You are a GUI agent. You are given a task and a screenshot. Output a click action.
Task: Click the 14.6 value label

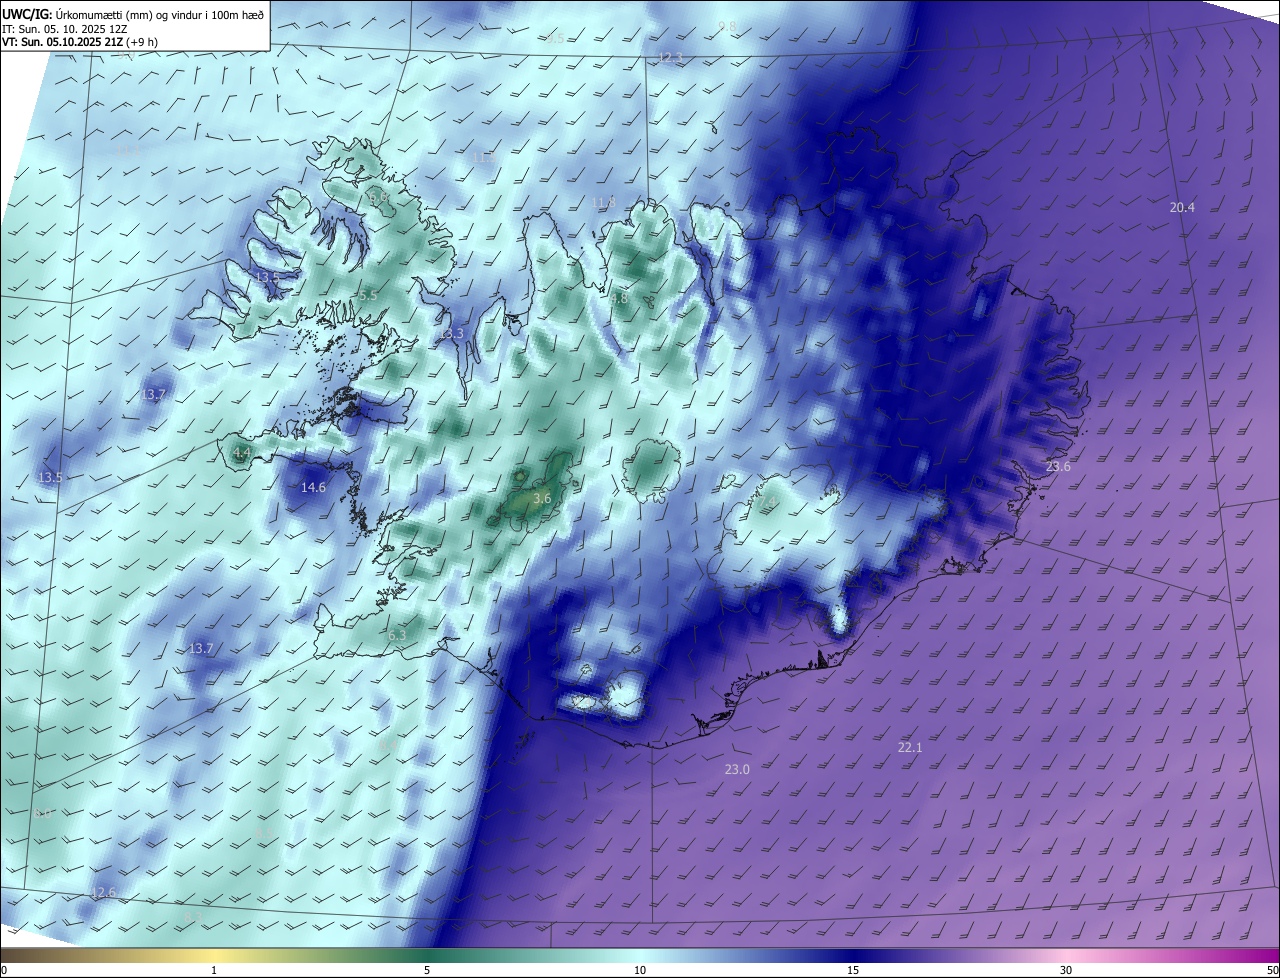(x=314, y=487)
